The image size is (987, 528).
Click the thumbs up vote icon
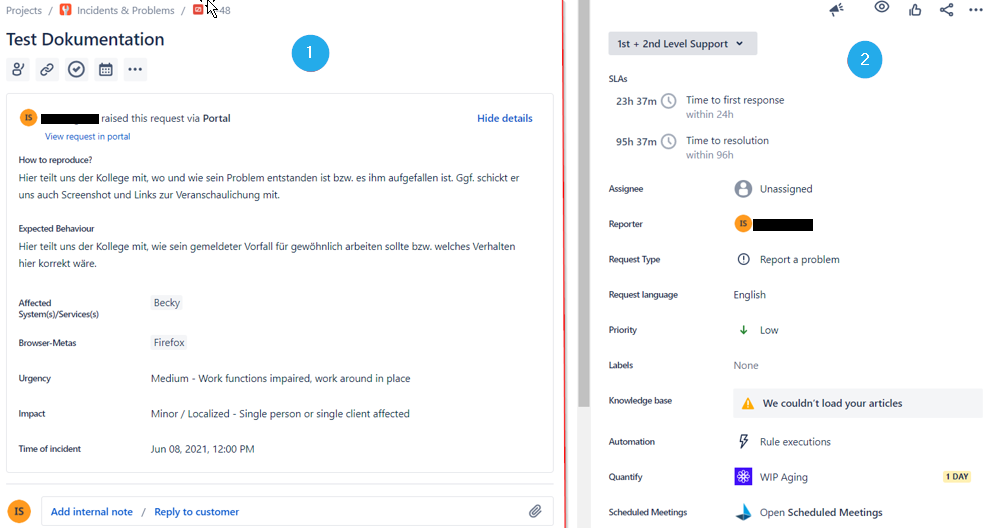[915, 10]
